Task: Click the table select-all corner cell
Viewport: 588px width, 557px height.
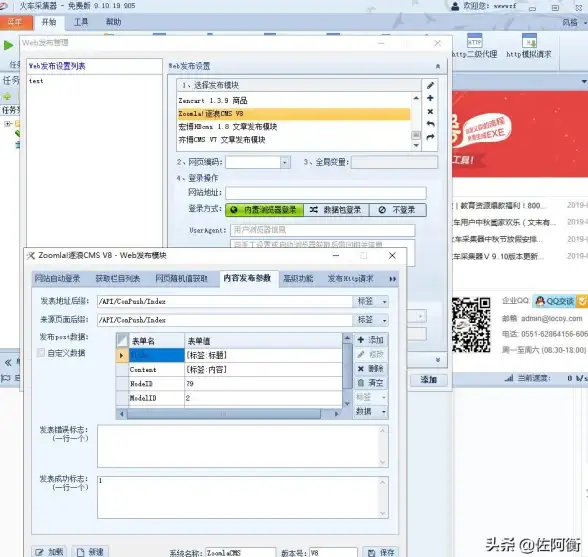Action: (x=122, y=341)
